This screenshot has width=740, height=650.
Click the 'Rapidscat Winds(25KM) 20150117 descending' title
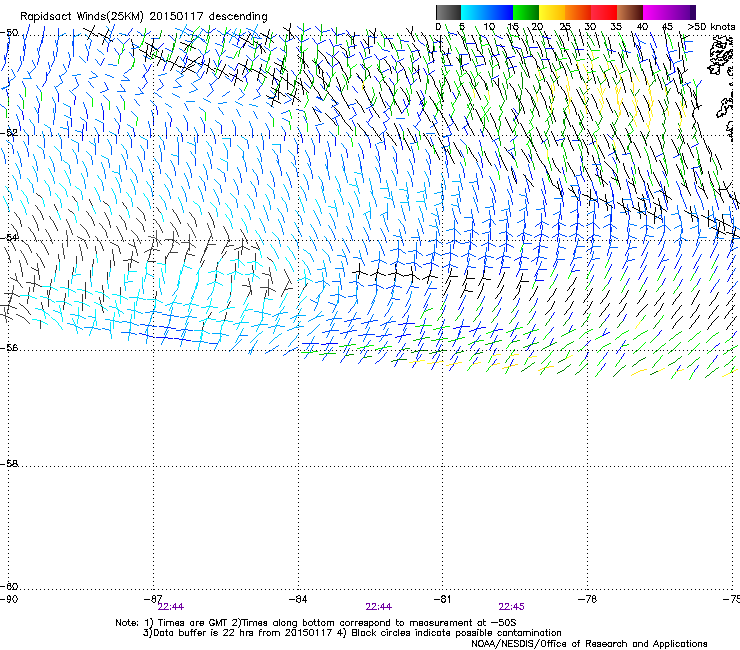point(143,16)
